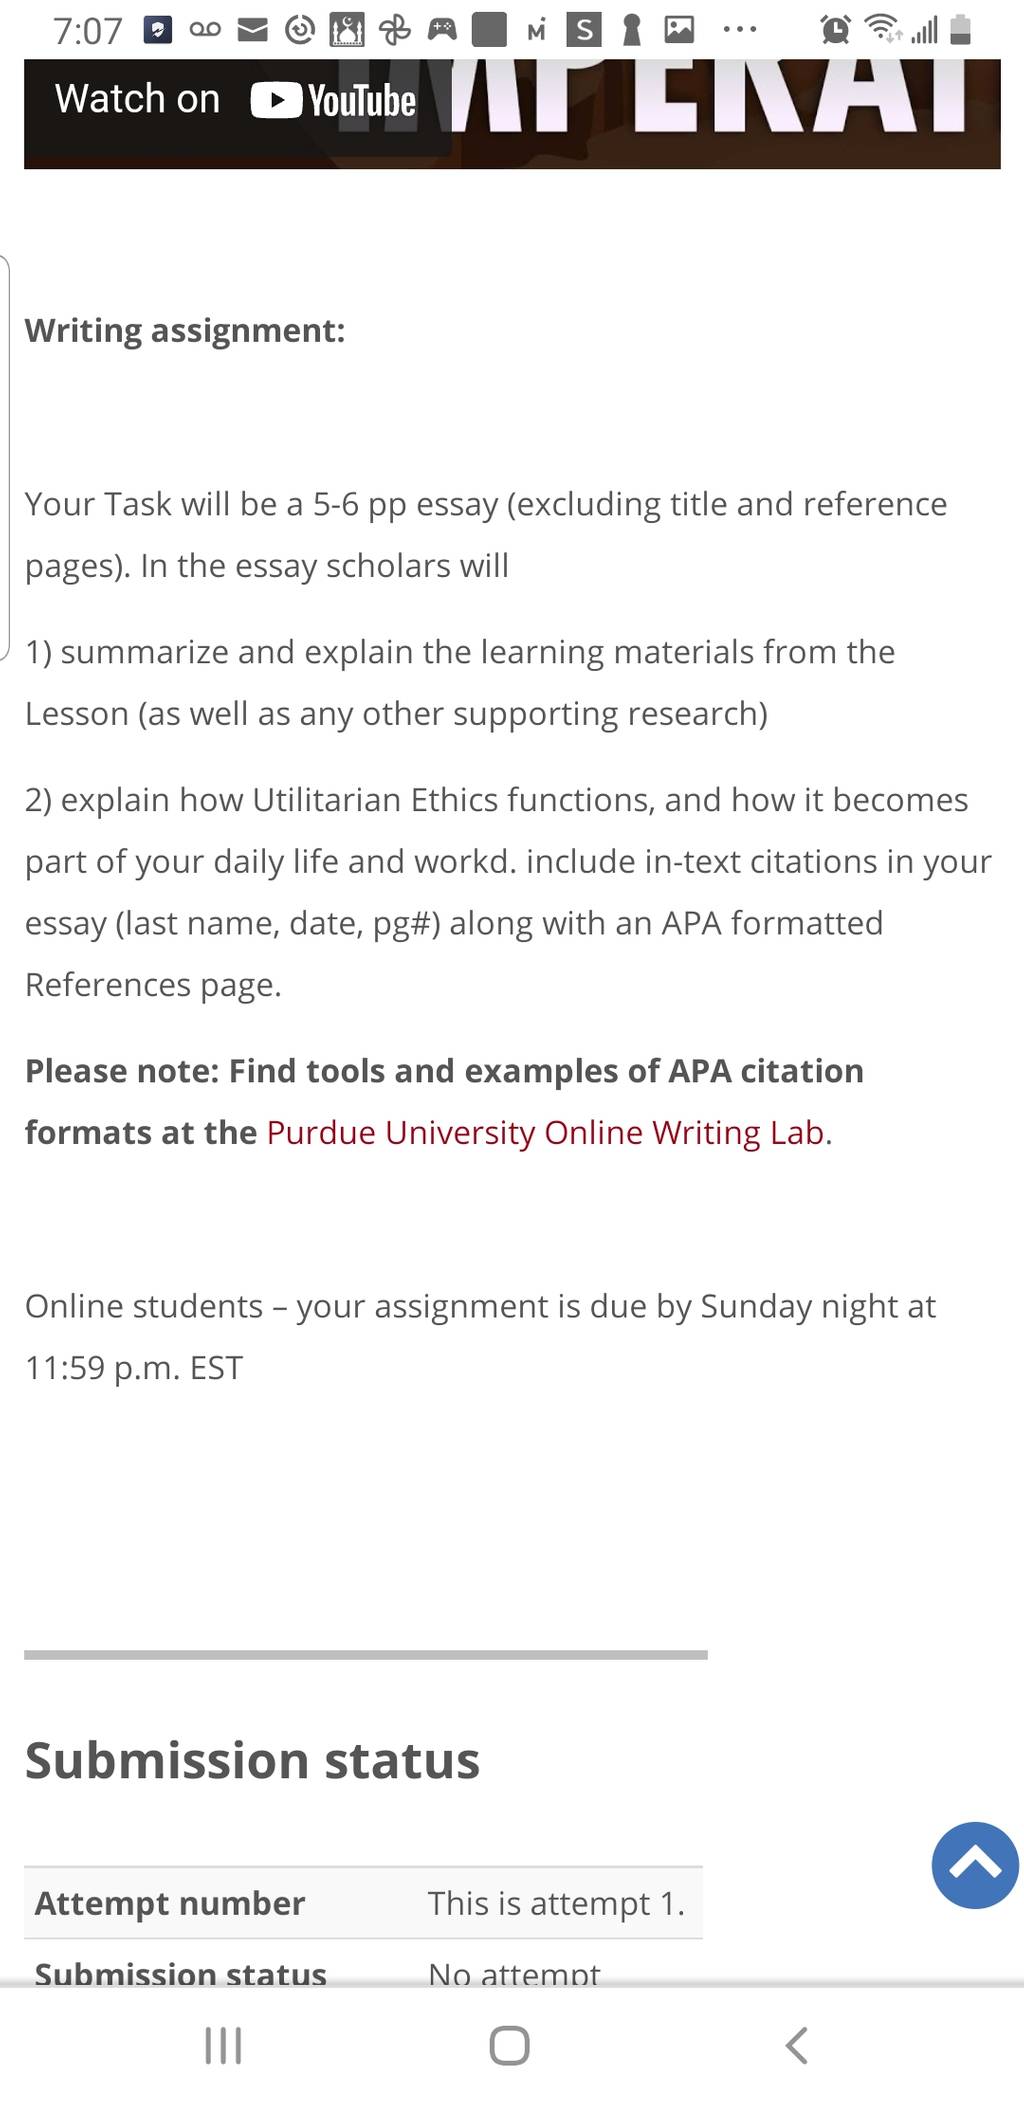
Task: Tap the battery status icon
Action: [960, 30]
